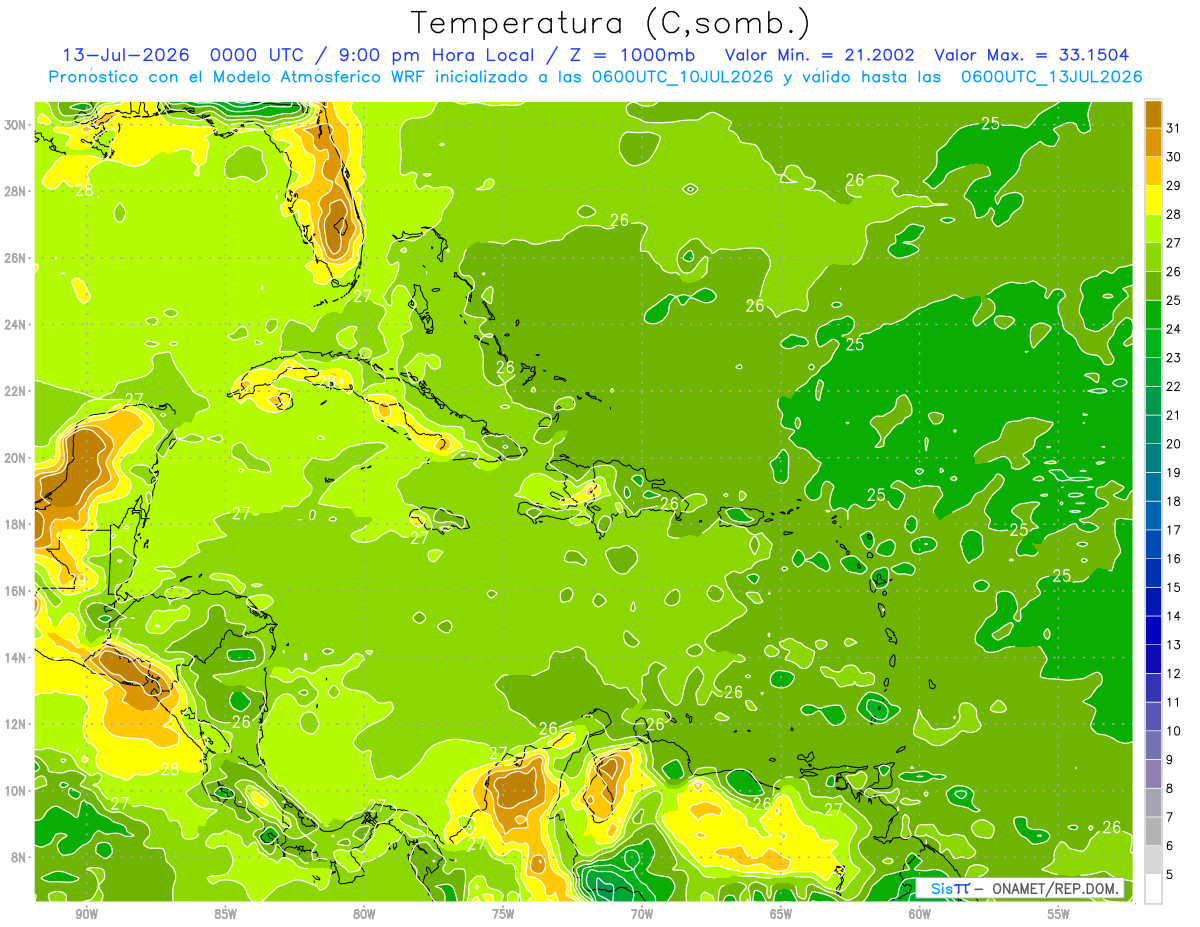Click the "Valor Max. = 33.1504" text

point(1031,55)
